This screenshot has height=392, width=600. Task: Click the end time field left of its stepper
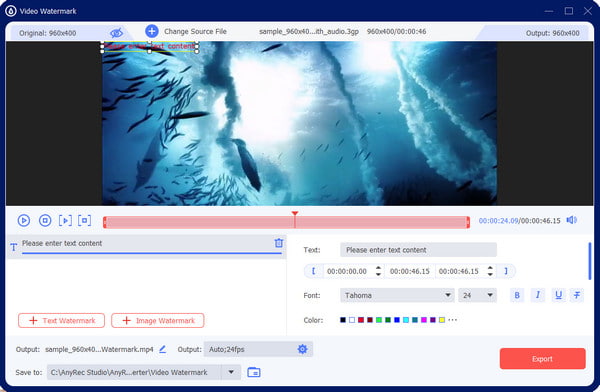(458, 271)
